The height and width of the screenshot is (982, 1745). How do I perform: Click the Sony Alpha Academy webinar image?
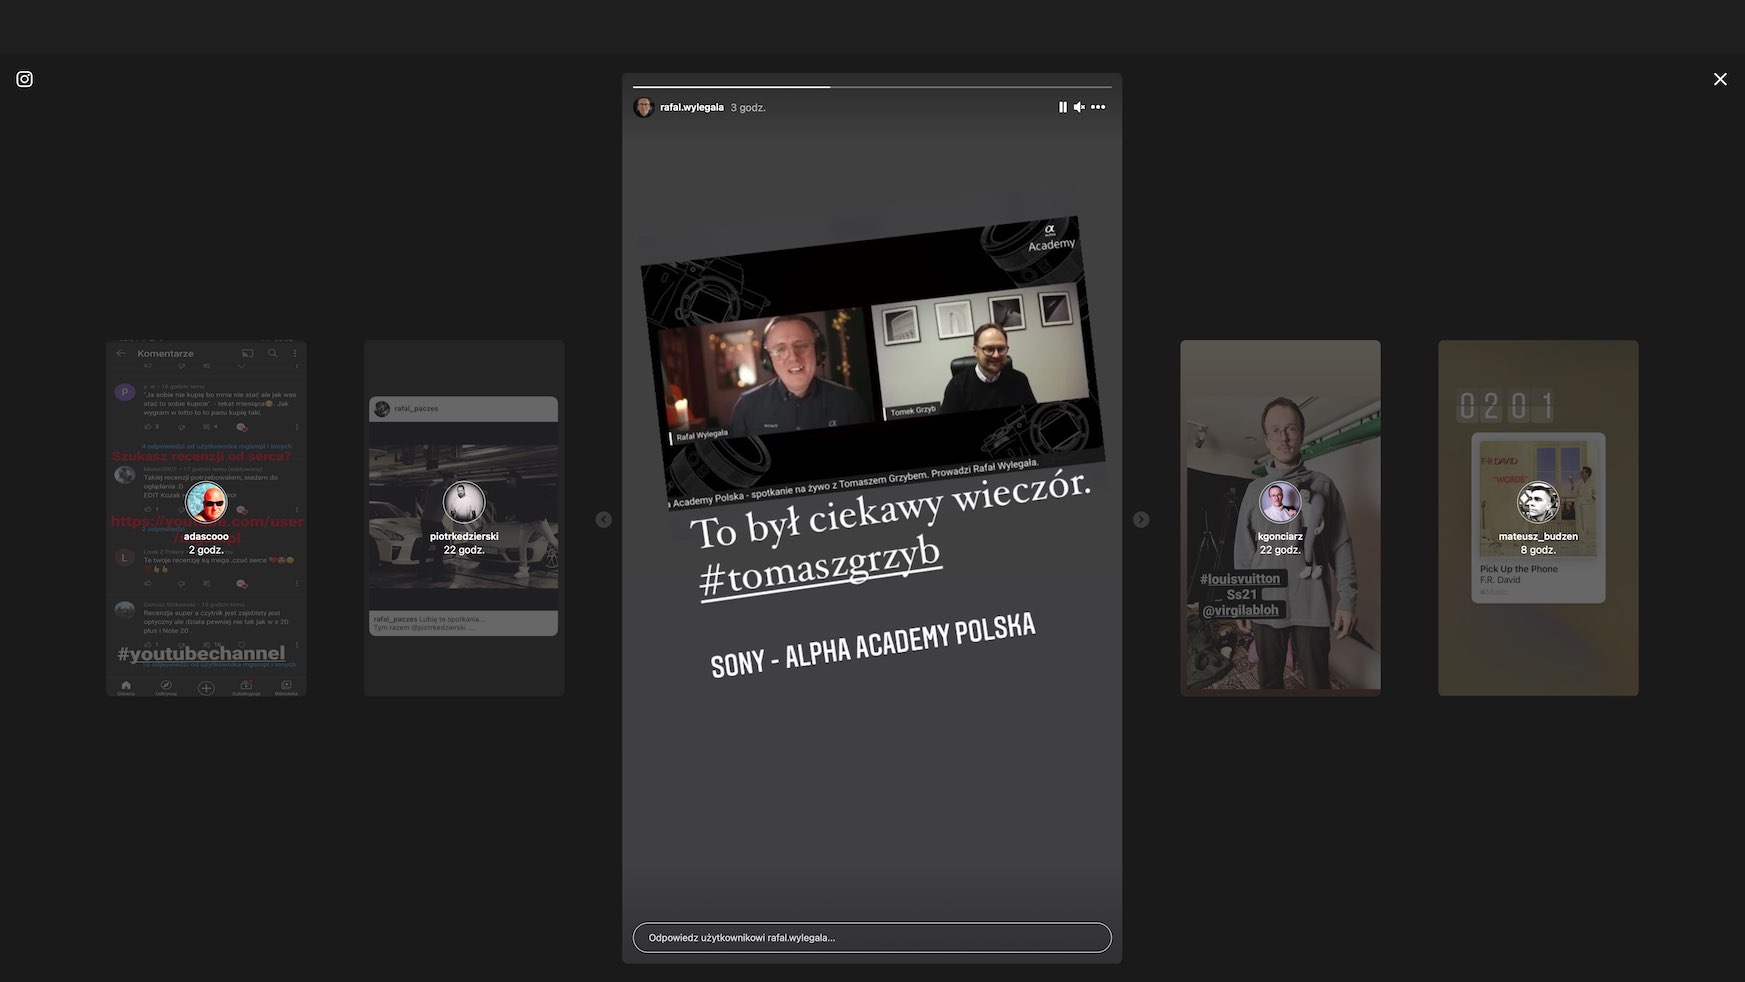(x=872, y=362)
